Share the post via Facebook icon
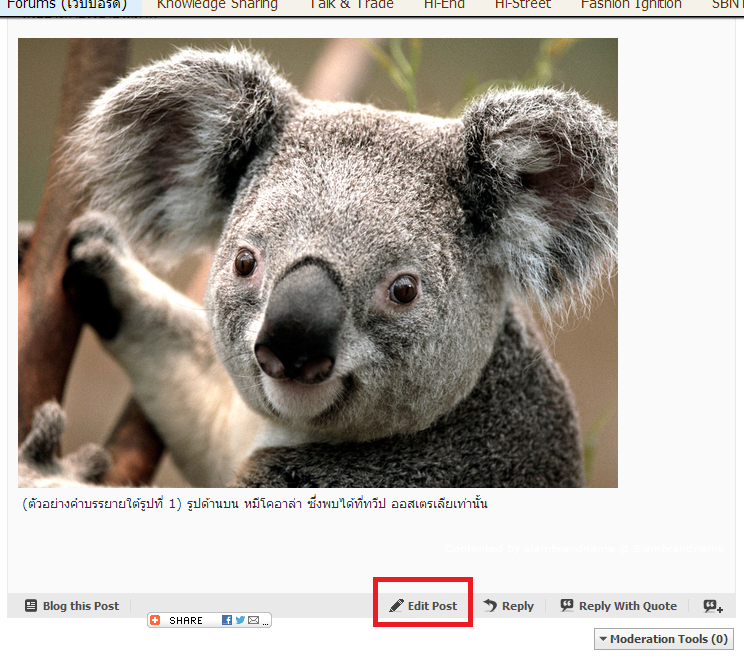The height and width of the screenshot is (663, 744). tap(227, 621)
